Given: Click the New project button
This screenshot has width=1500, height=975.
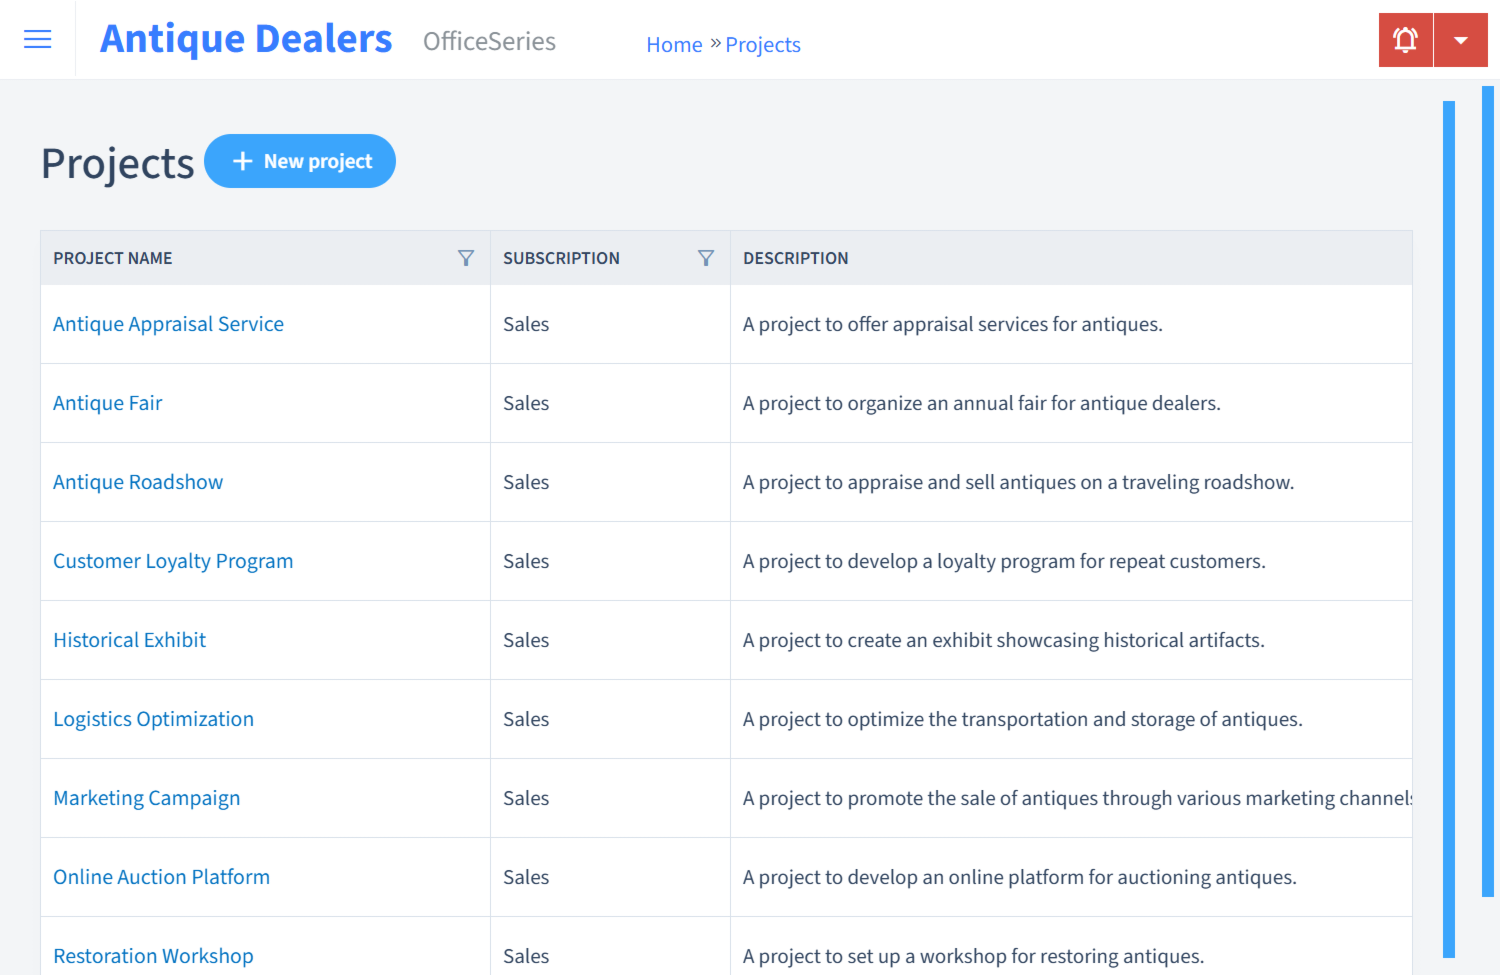Looking at the screenshot, I should point(300,161).
